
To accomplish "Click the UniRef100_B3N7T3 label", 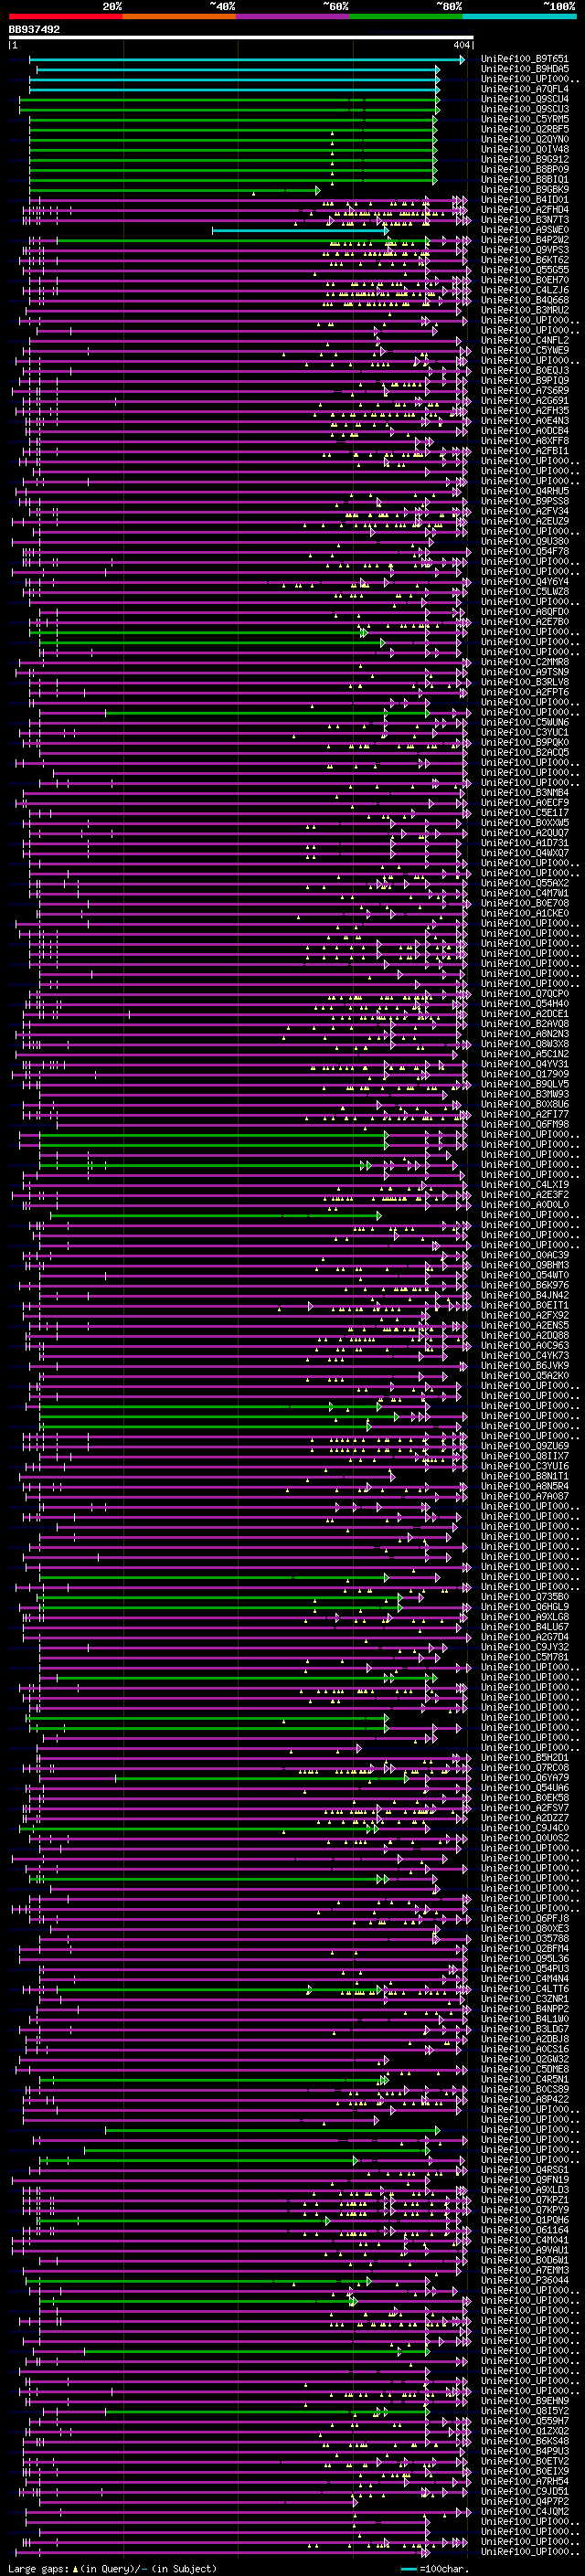I will pyautogui.click(x=525, y=220).
